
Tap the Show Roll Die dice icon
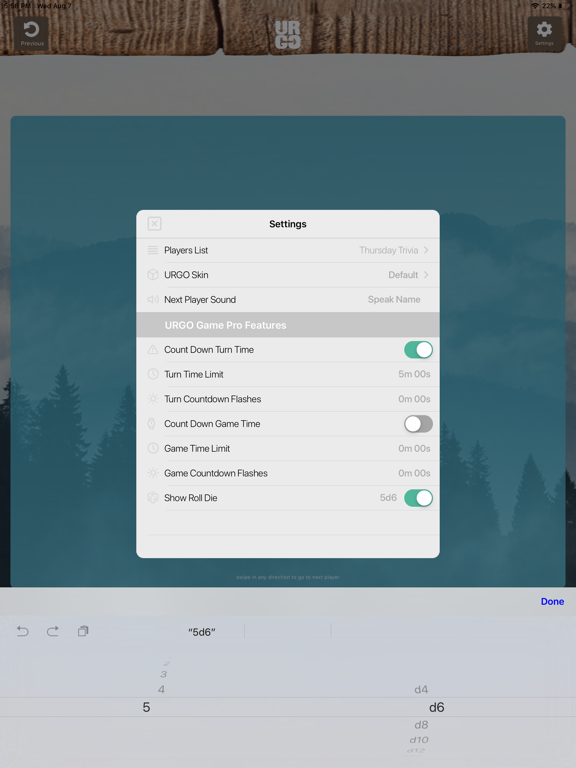click(x=153, y=498)
